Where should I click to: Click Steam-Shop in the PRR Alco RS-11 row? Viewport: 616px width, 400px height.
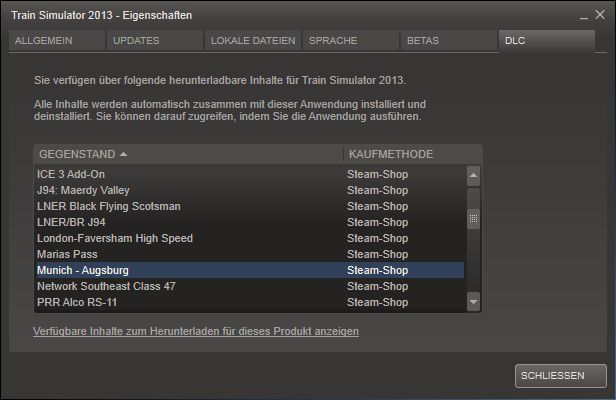(x=378, y=302)
